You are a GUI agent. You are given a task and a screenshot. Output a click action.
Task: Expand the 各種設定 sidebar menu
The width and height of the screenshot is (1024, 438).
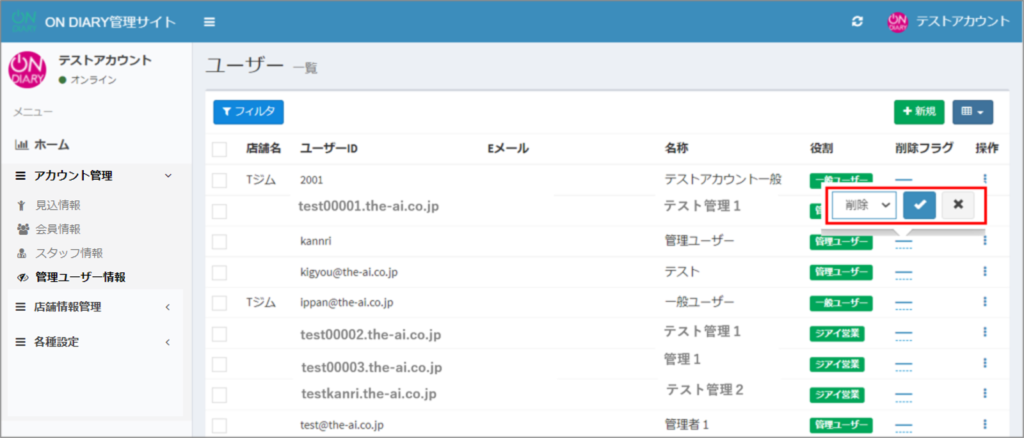tap(92, 342)
